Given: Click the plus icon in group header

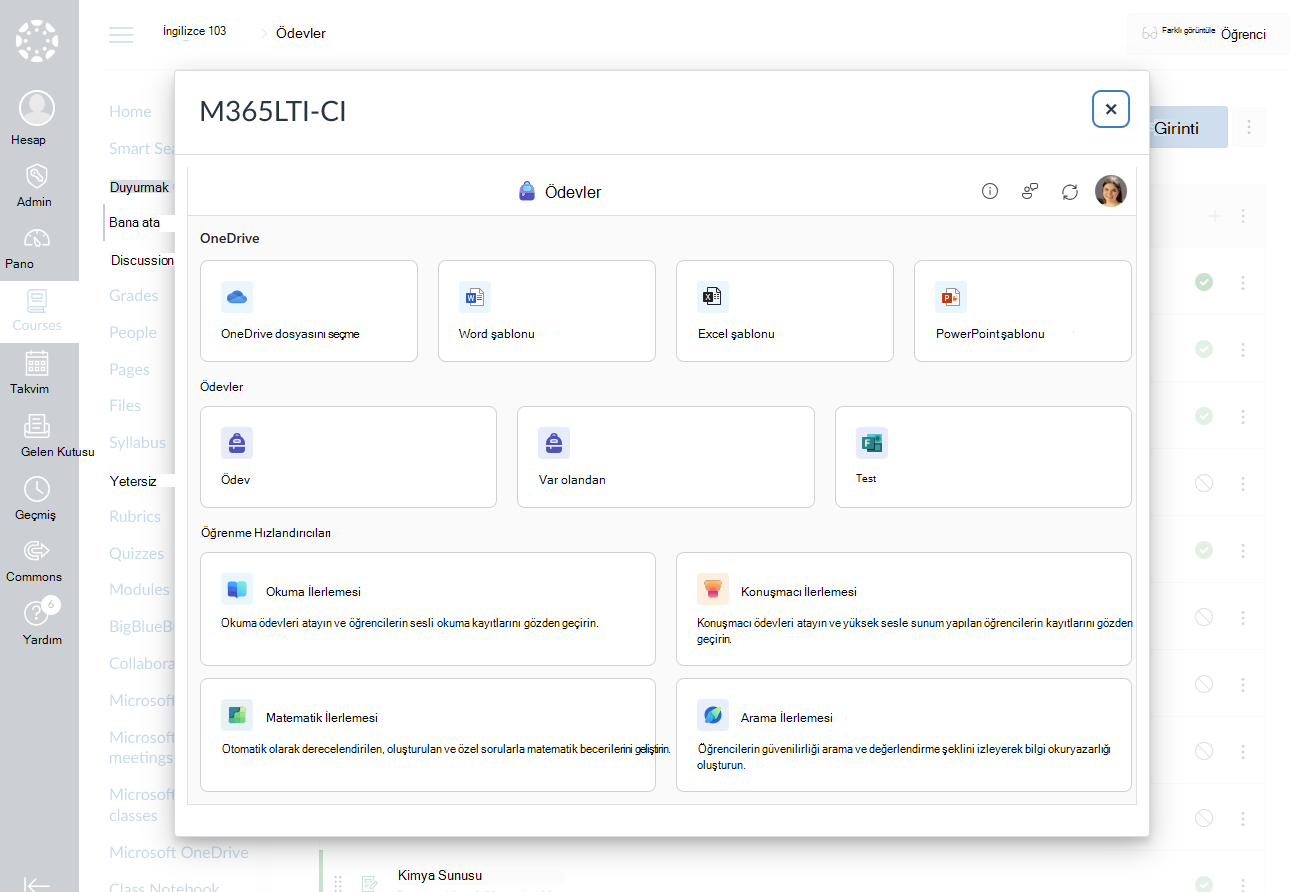Looking at the screenshot, I should 1215,216.
